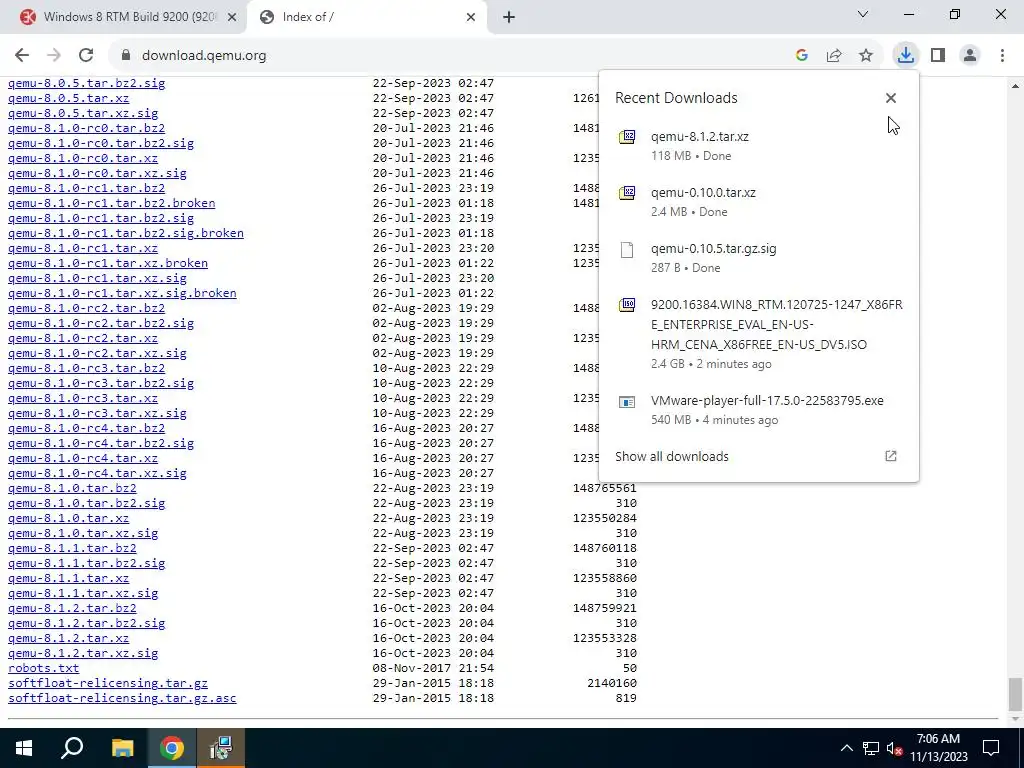Click qemu-0.10.5.tar.gz.sig download file icon
Viewport: 1024px width, 768px height.
pyautogui.click(x=627, y=249)
